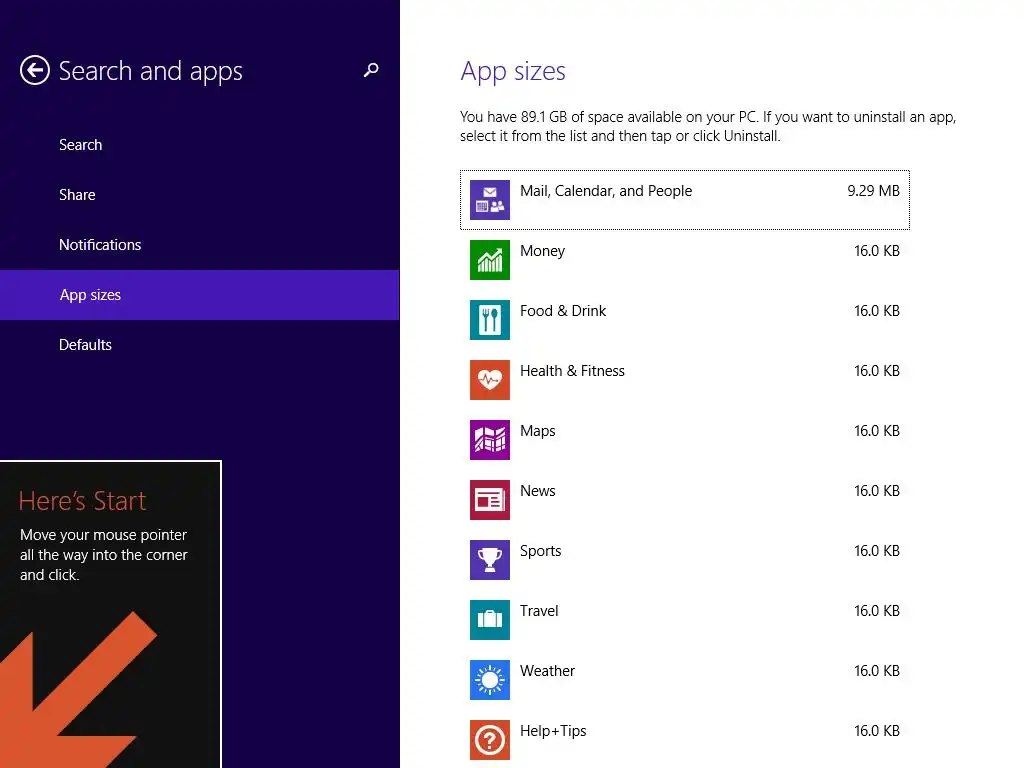The image size is (1024, 768).
Task: Click the 16.0 KB size next to Maps
Action: click(x=876, y=431)
